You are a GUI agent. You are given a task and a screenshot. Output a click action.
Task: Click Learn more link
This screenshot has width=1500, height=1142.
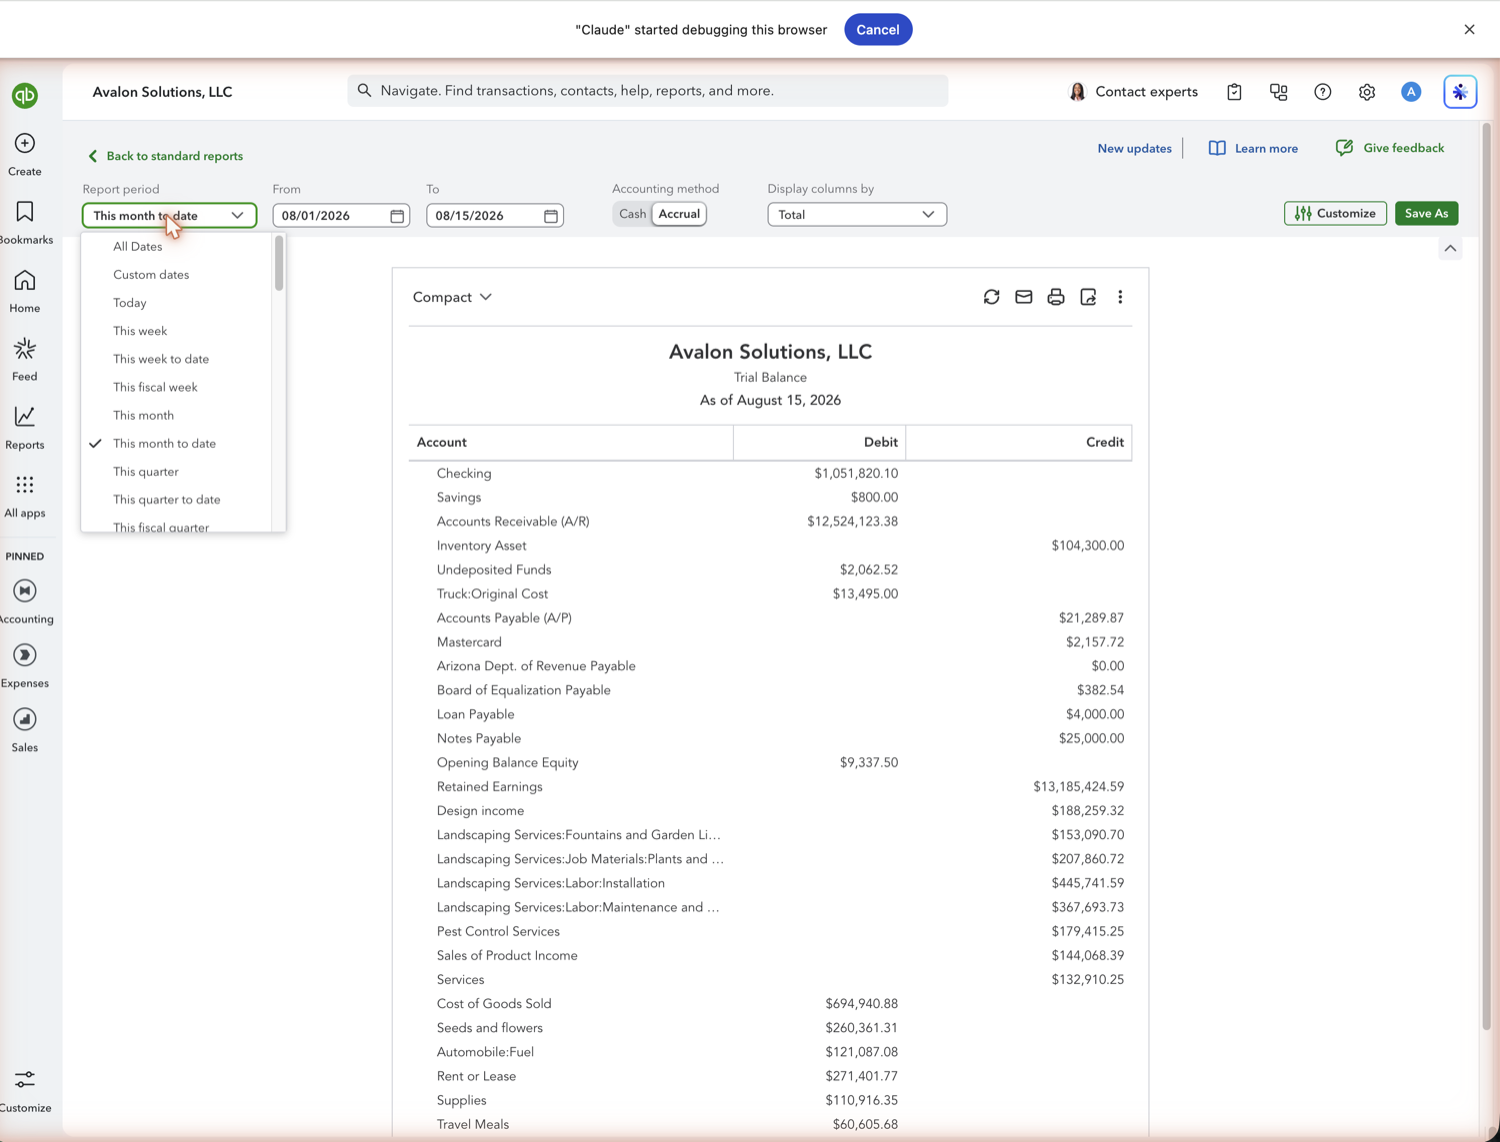(1253, 148)
